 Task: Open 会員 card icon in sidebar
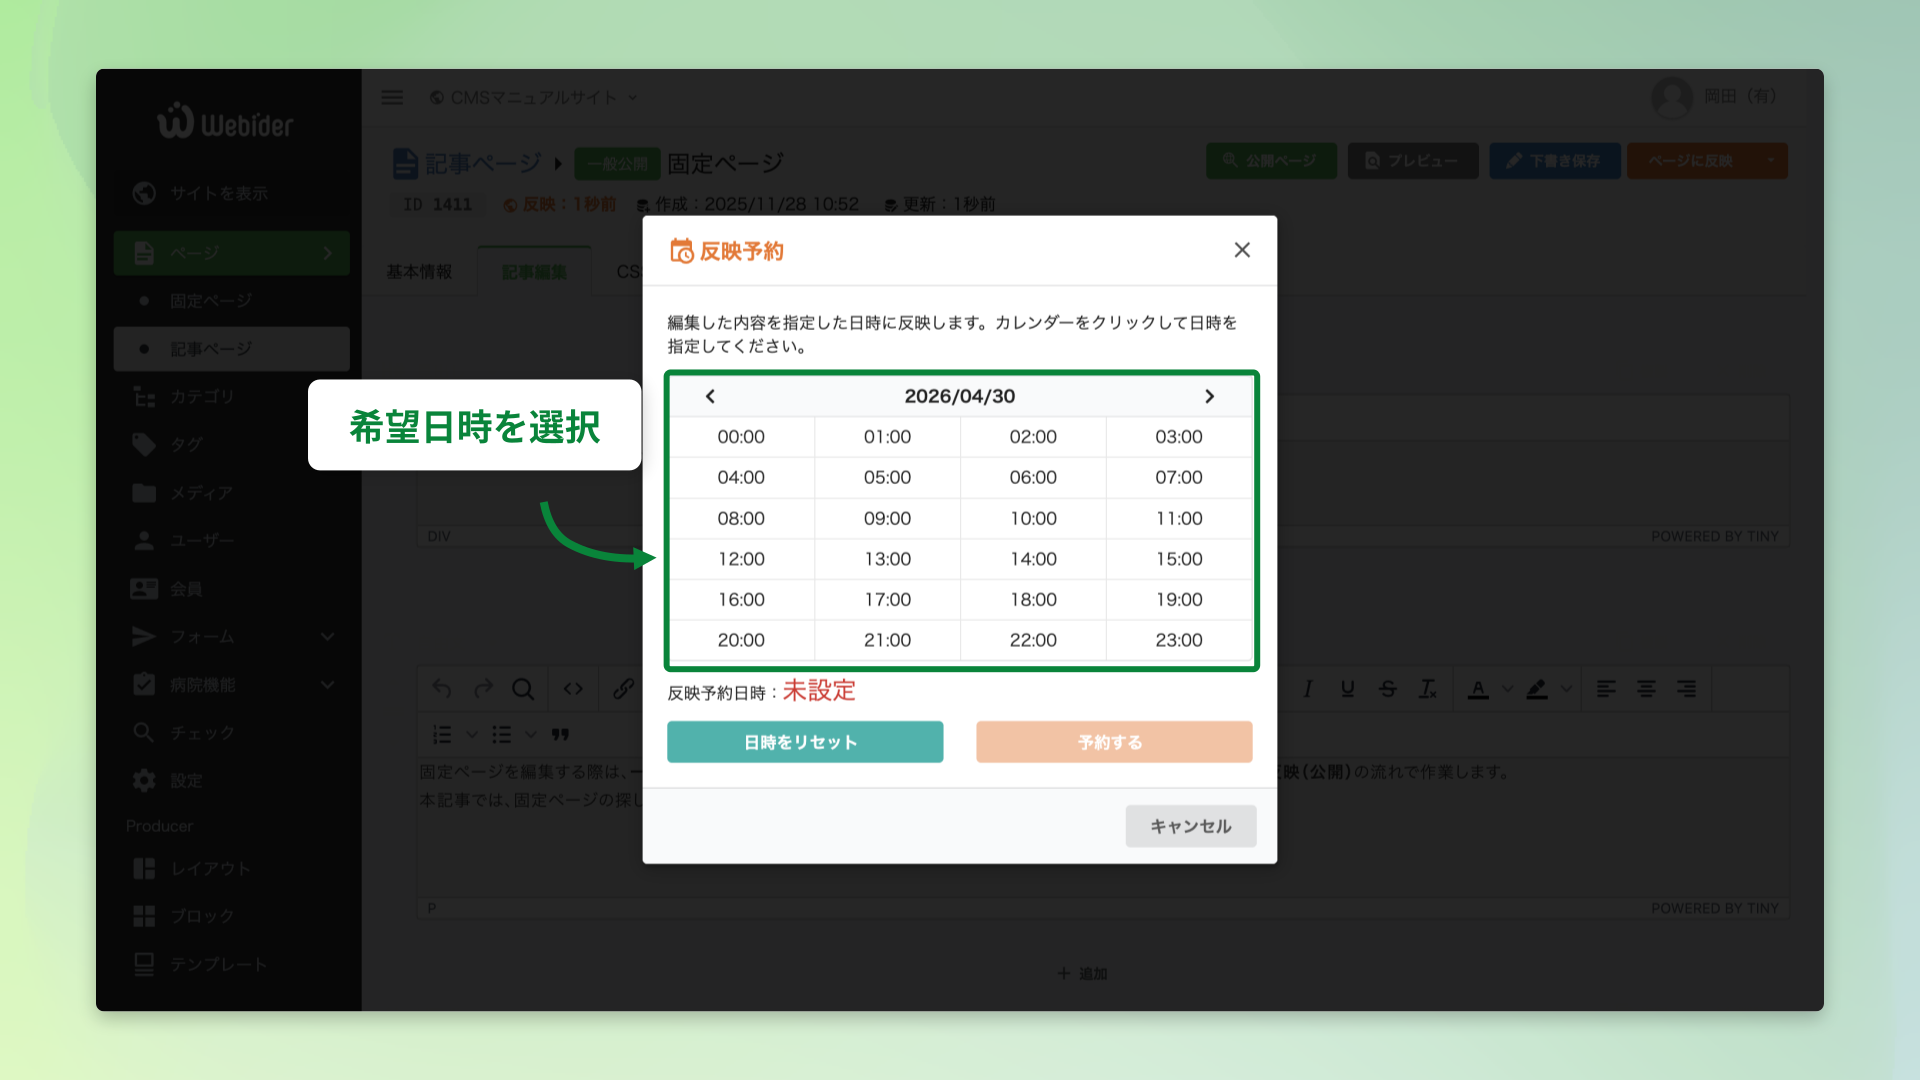(144, 589)
